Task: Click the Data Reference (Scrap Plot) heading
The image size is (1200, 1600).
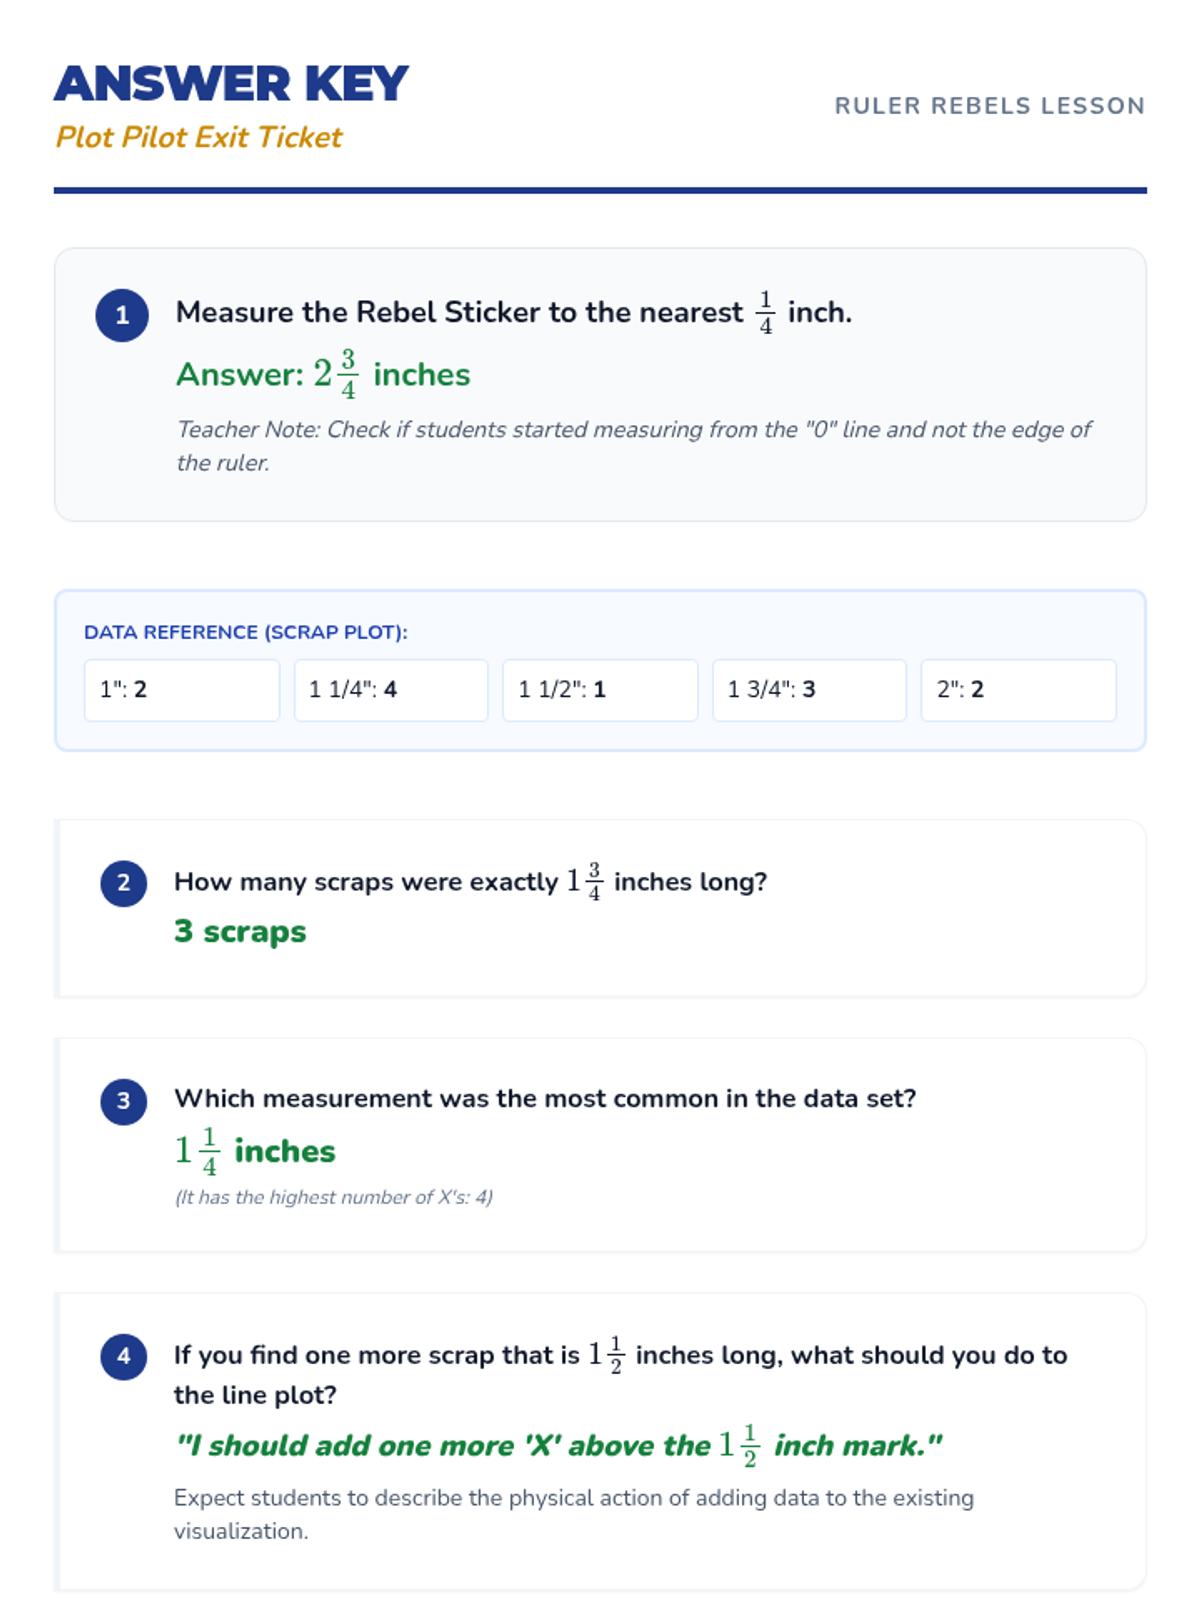Action: click(x=246, y=632)
